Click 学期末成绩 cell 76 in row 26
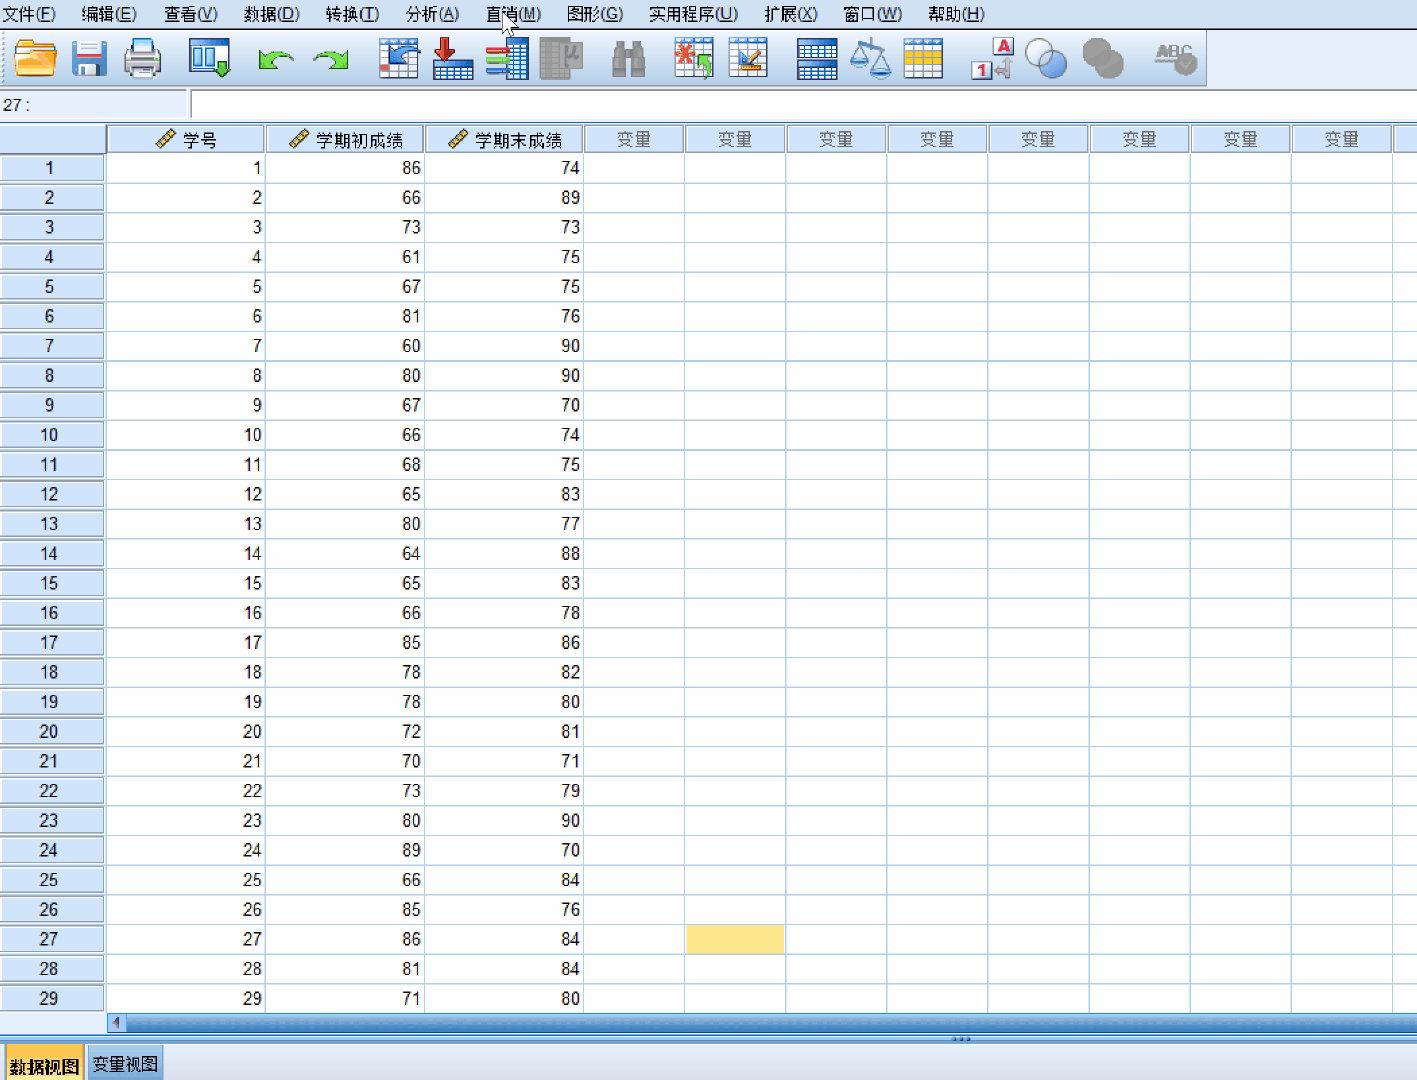1417x1080 pixels. pos(504,910)
